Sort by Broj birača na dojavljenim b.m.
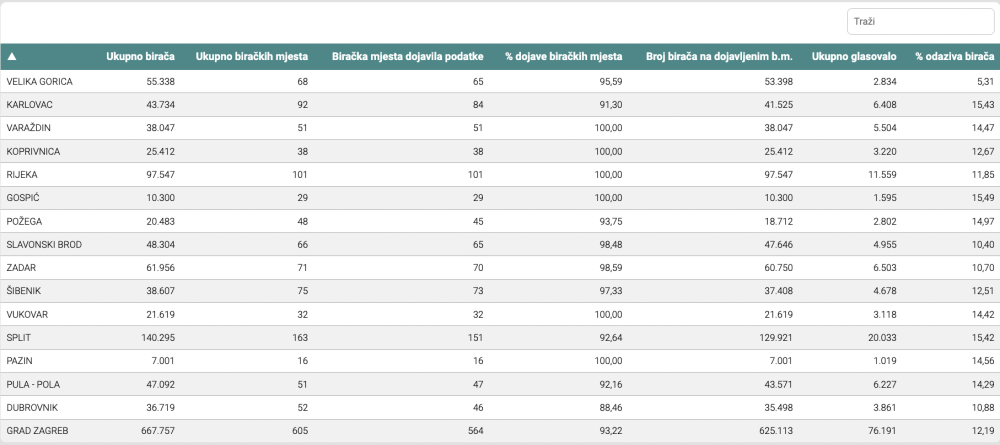The width and height of the screenshot is (1000, 445). [719, 57]
